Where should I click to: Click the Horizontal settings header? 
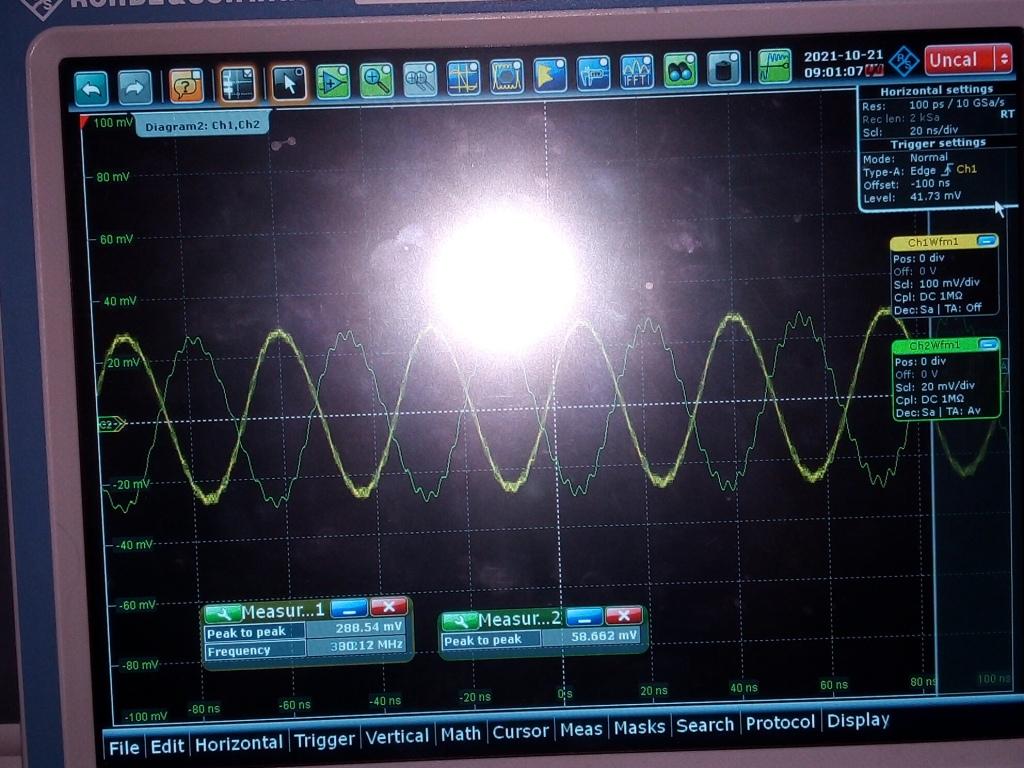[936, 90]
